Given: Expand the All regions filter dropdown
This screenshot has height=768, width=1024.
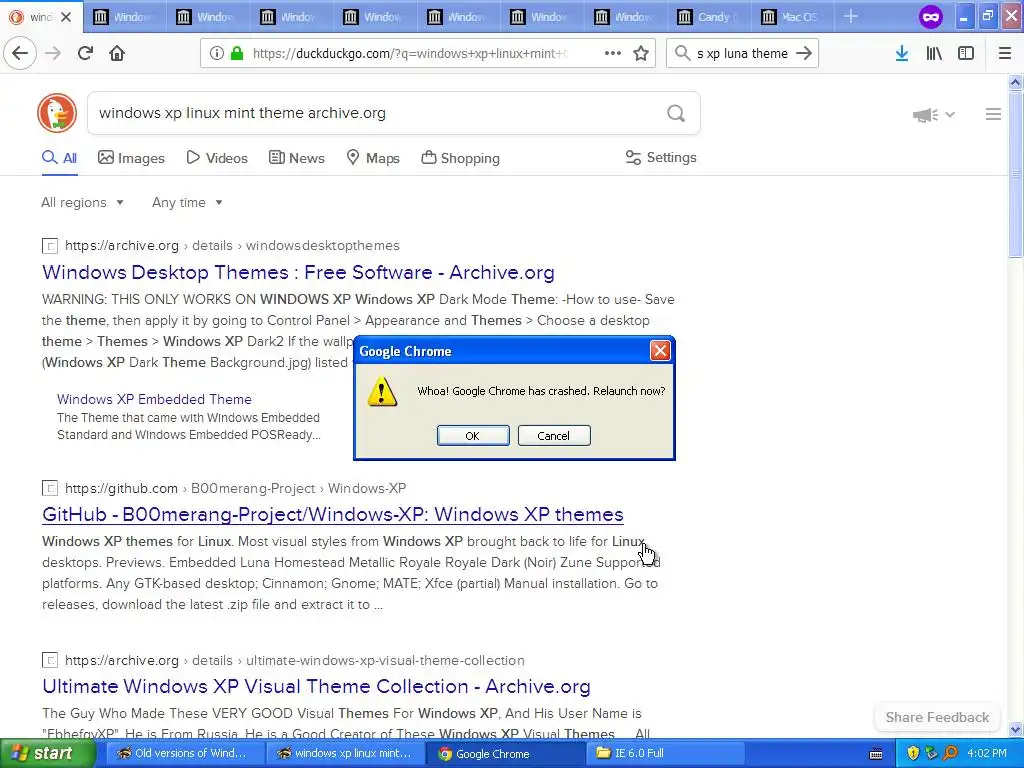Looking at the screenshot, I should (x=82, y=202).
